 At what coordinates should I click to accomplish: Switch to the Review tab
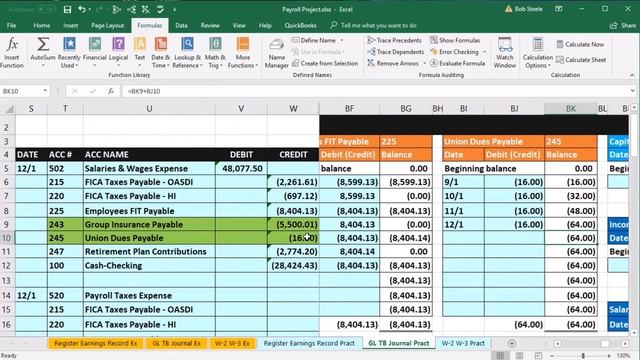click(210, 25)
